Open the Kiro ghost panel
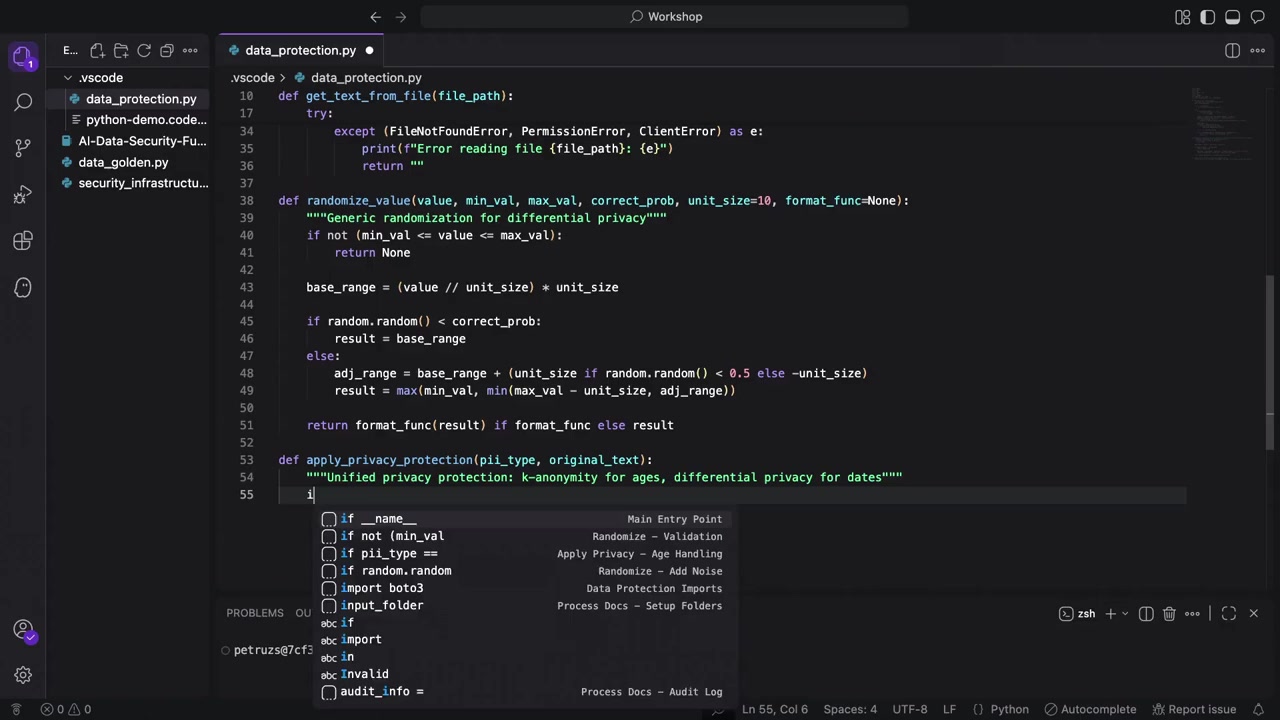 (x=23, y=288)
